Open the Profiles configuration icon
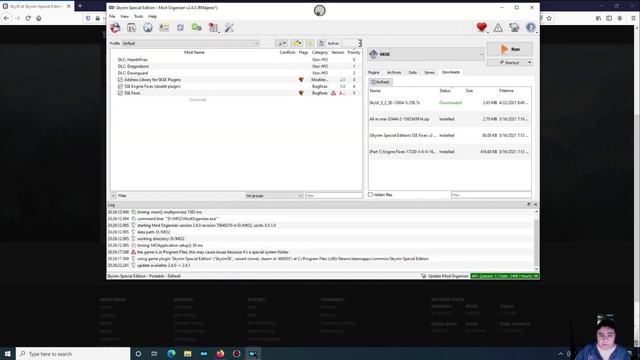The image size is (640, 360). (164, 27)
